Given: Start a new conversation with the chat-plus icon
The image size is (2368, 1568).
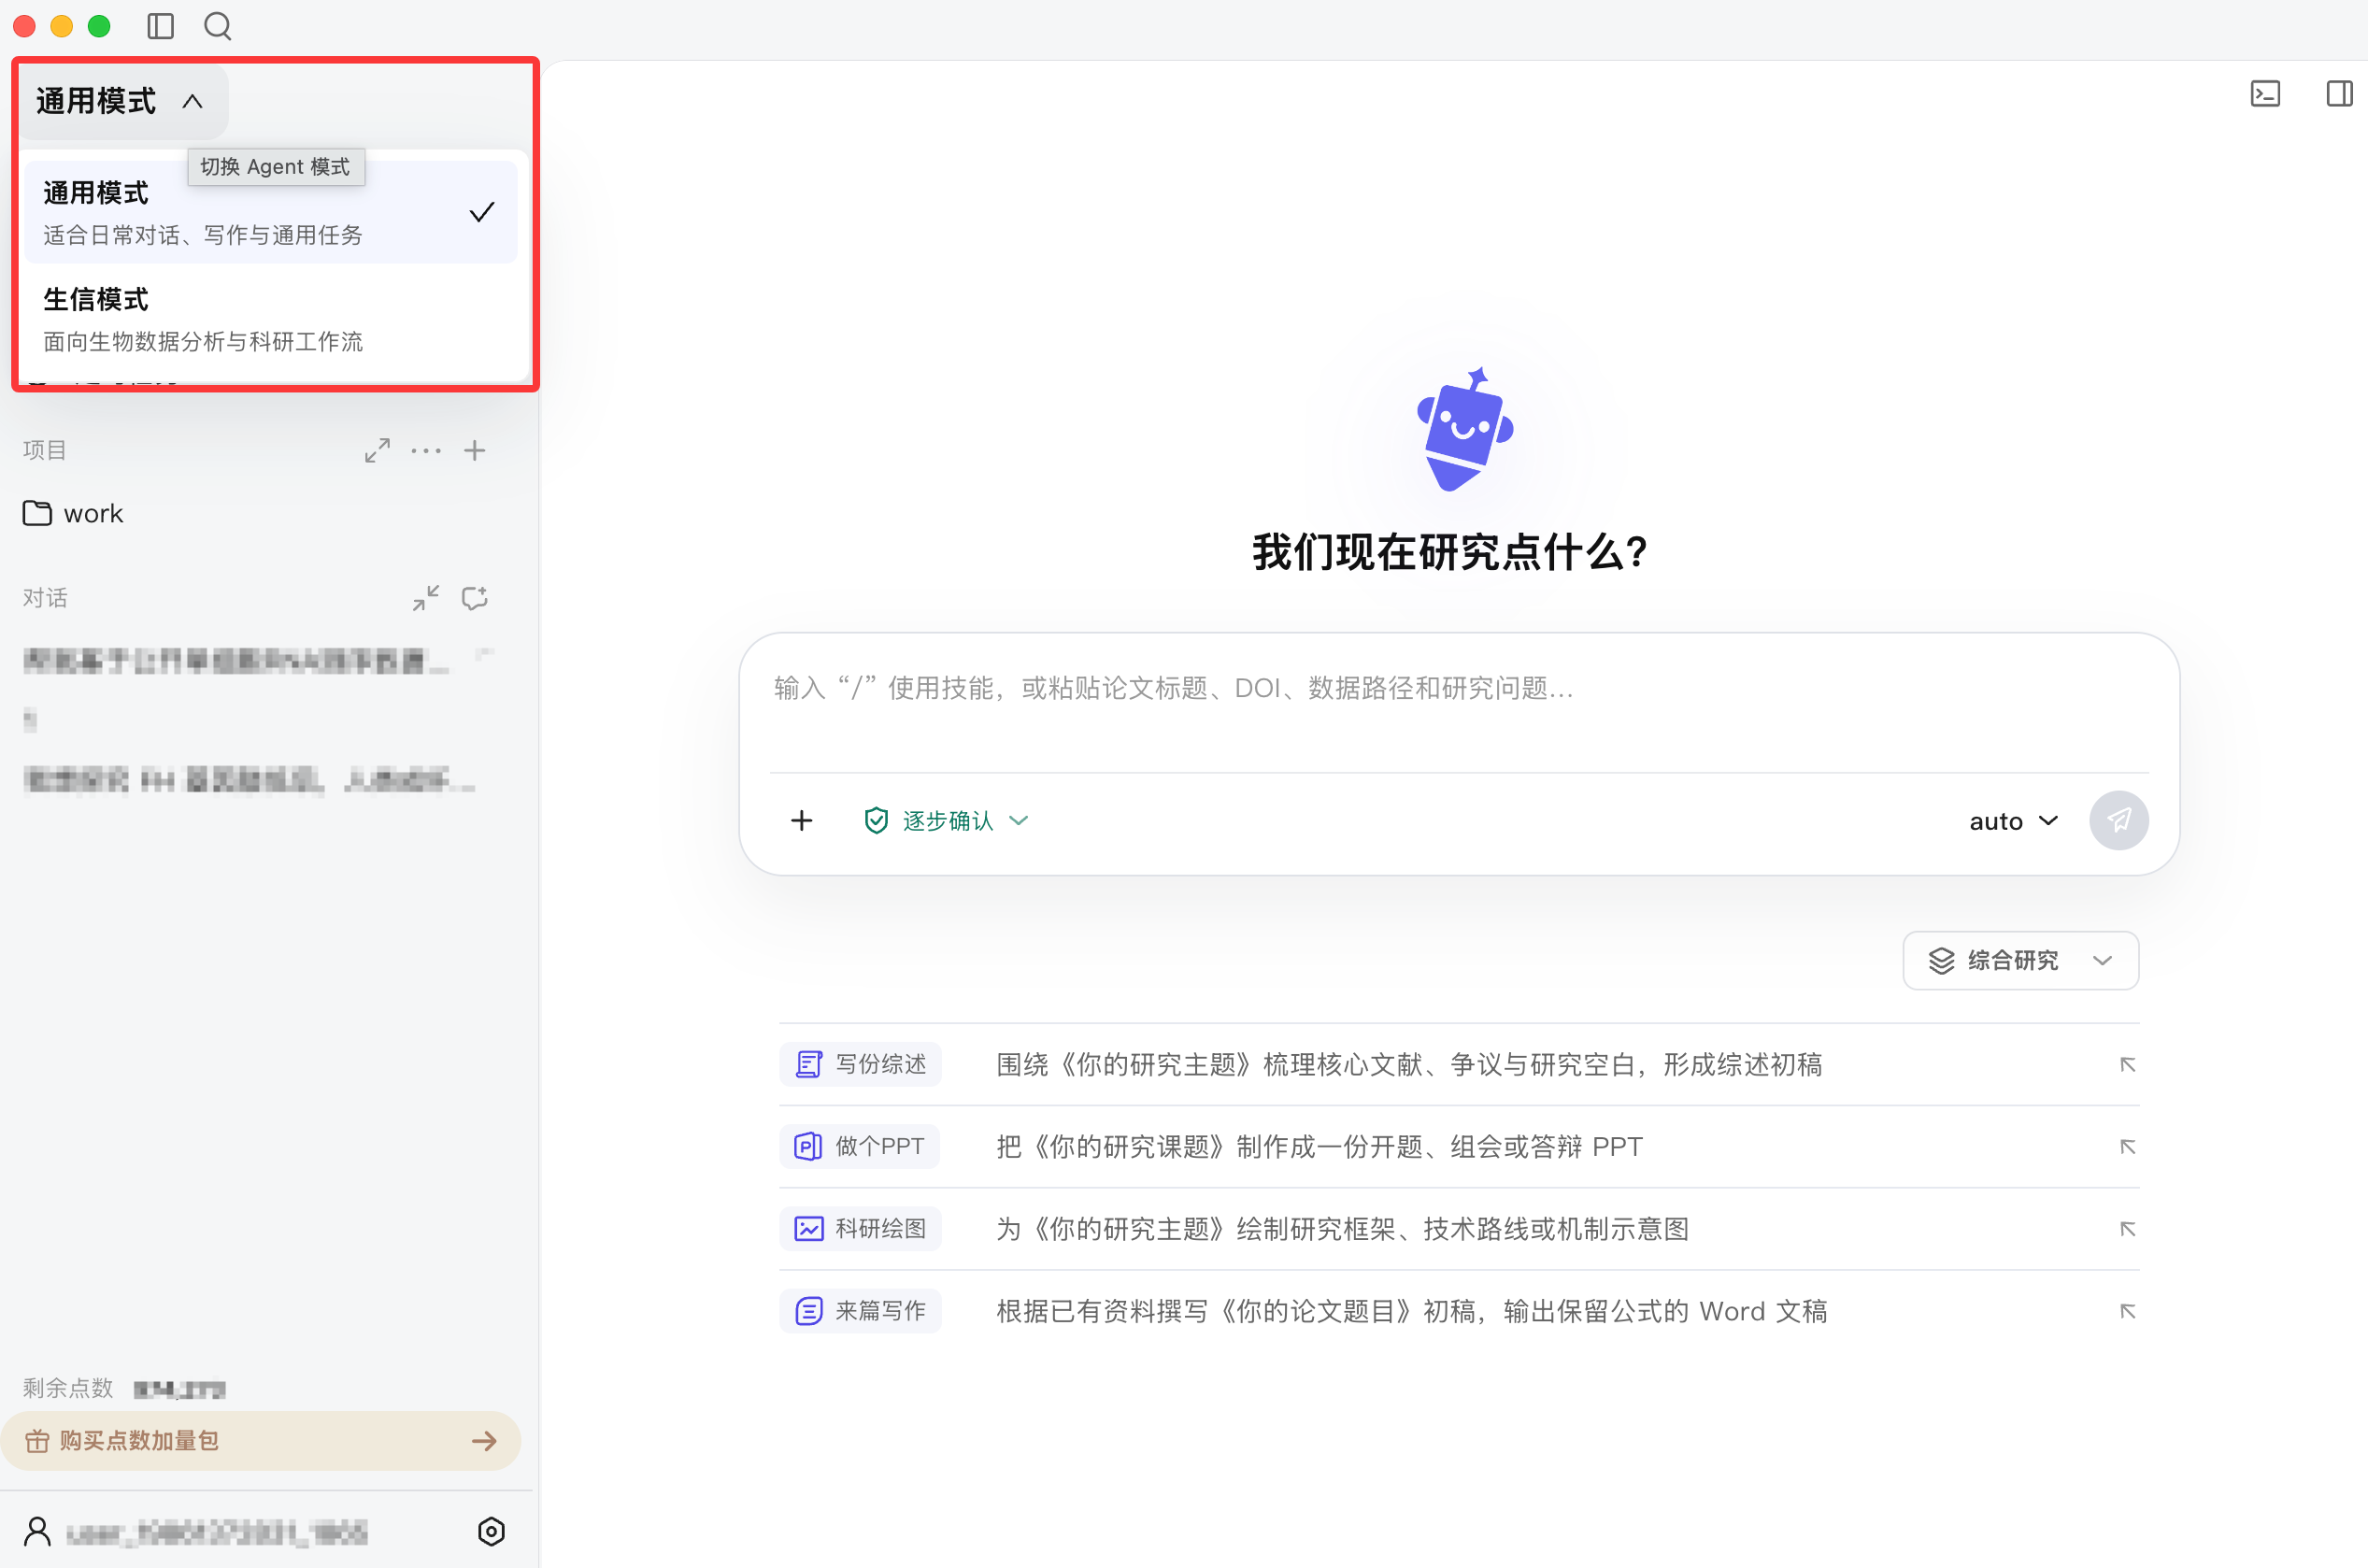Looking at the screenshot, I should pyautogui.click(x=475, y=598).
